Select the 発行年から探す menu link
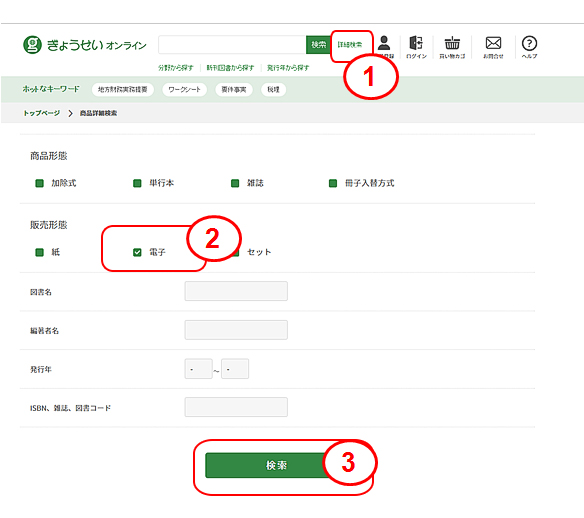 [x=288, y=68]
